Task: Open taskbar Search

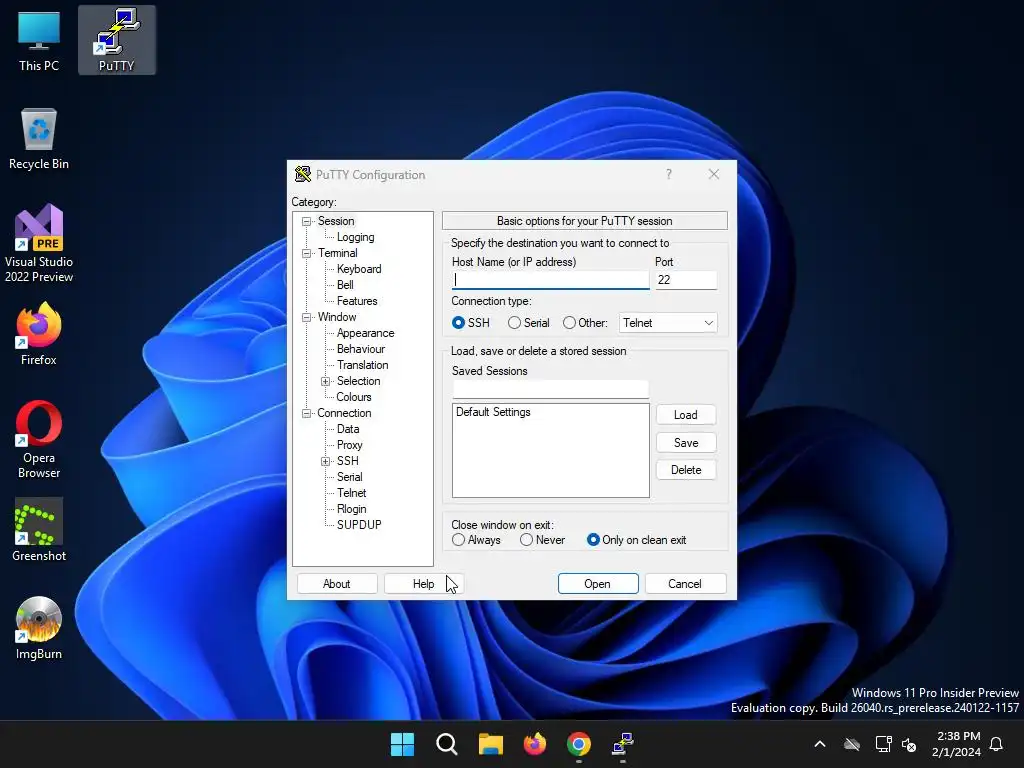Action: (x=447, y=744)
